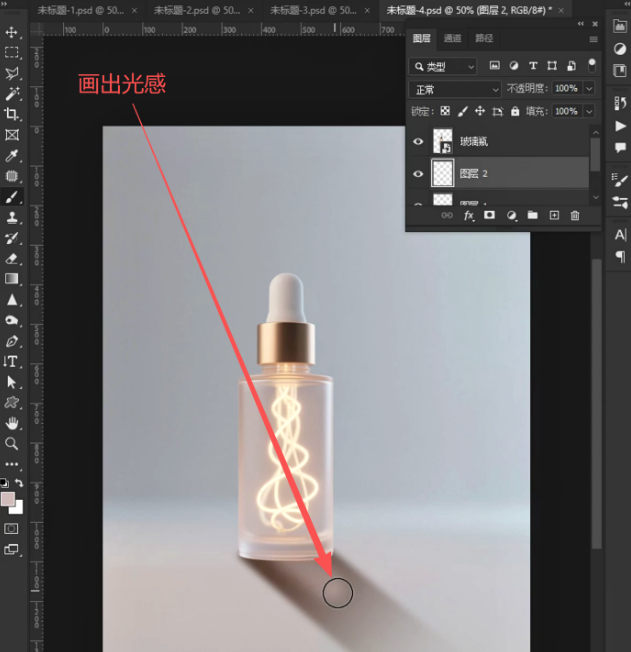The height and width of the screenshot is (652, 631).
Task: Select the Path Selection tool
Action: pos(11,382)
